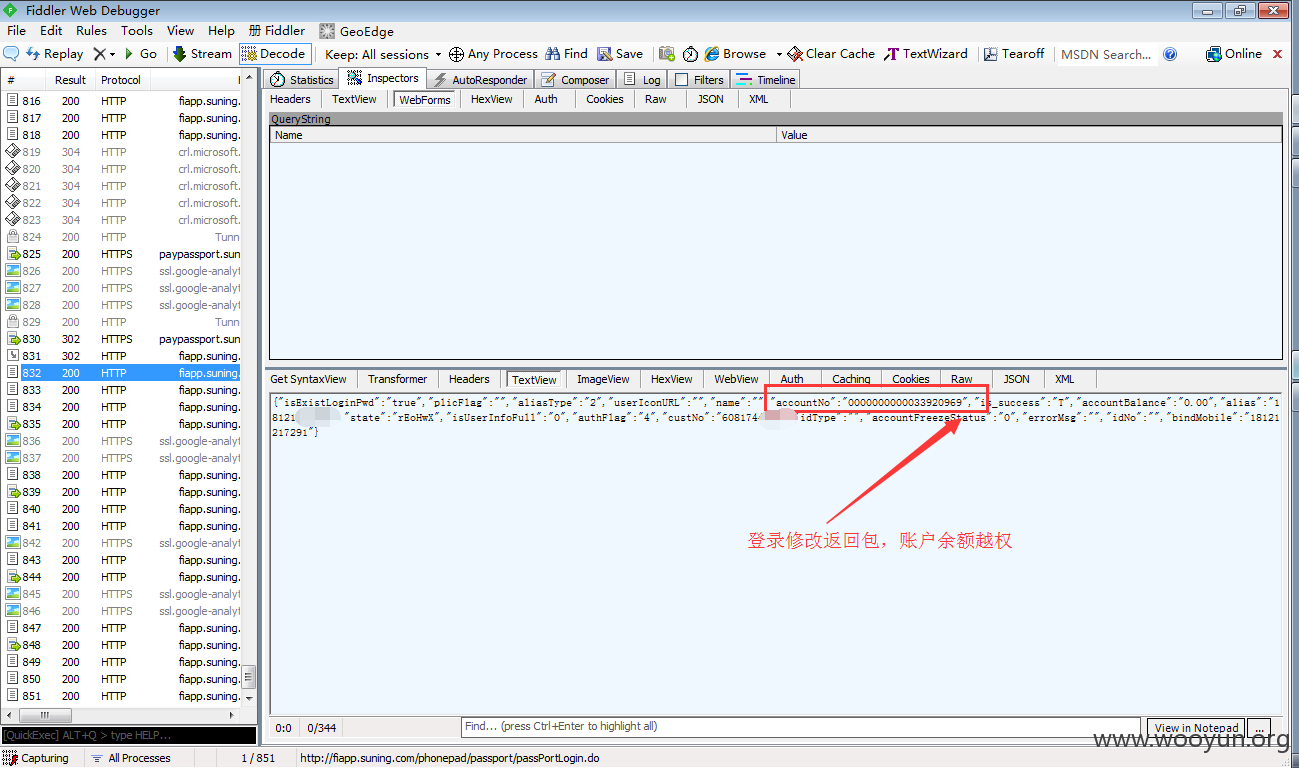Open the View menu

click(180, 31)
